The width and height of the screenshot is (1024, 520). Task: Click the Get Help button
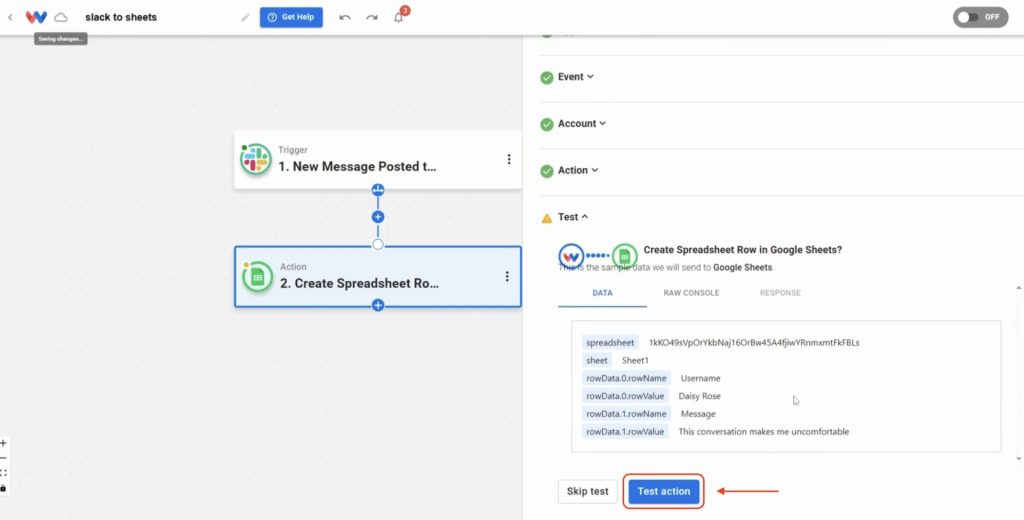coord(291,17)
